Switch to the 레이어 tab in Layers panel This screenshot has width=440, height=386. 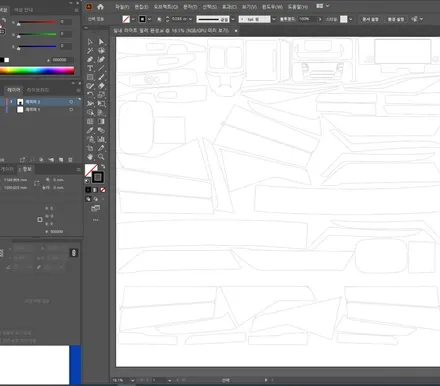point(14,90)
